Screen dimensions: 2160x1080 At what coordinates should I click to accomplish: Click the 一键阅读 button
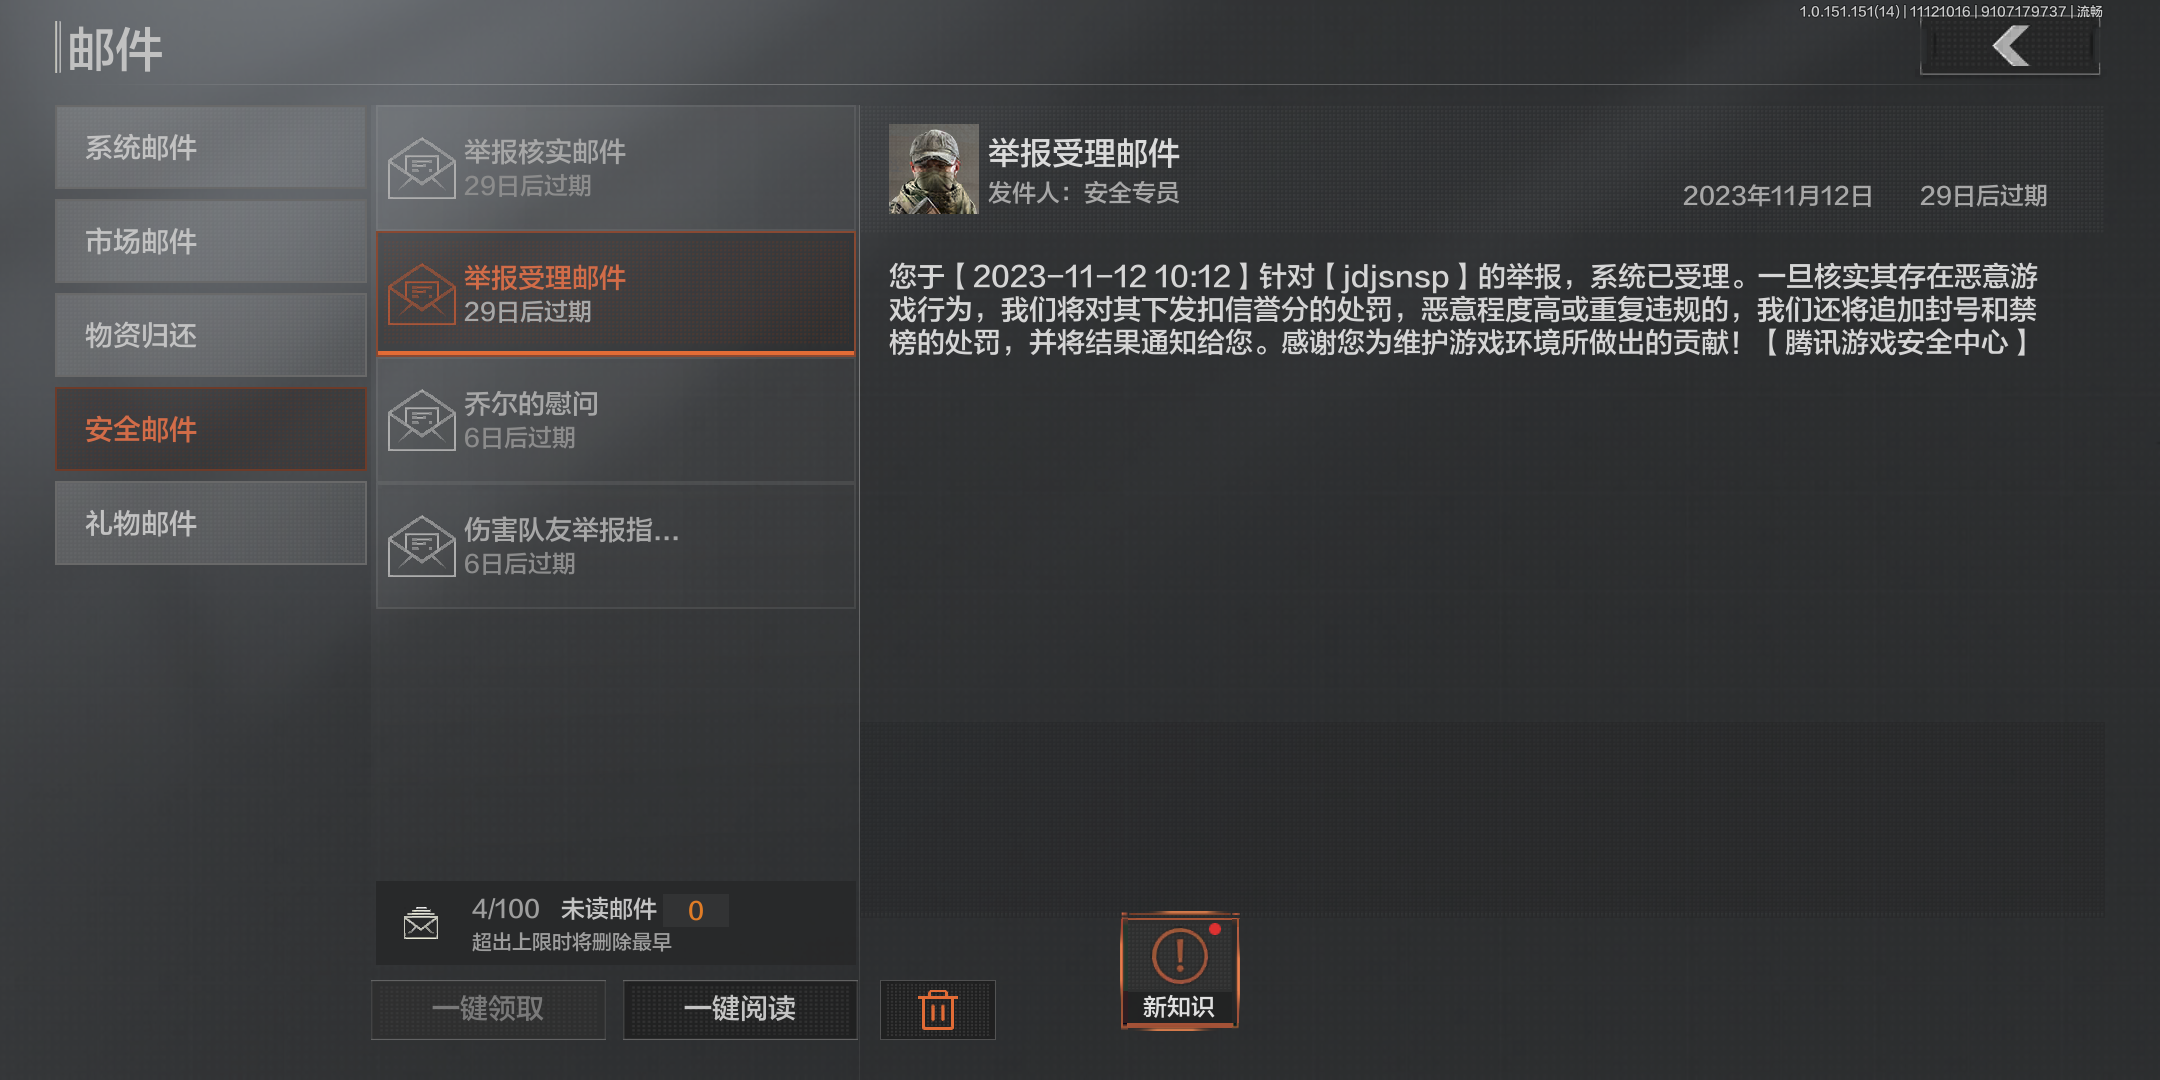[x=740, y=1009]
